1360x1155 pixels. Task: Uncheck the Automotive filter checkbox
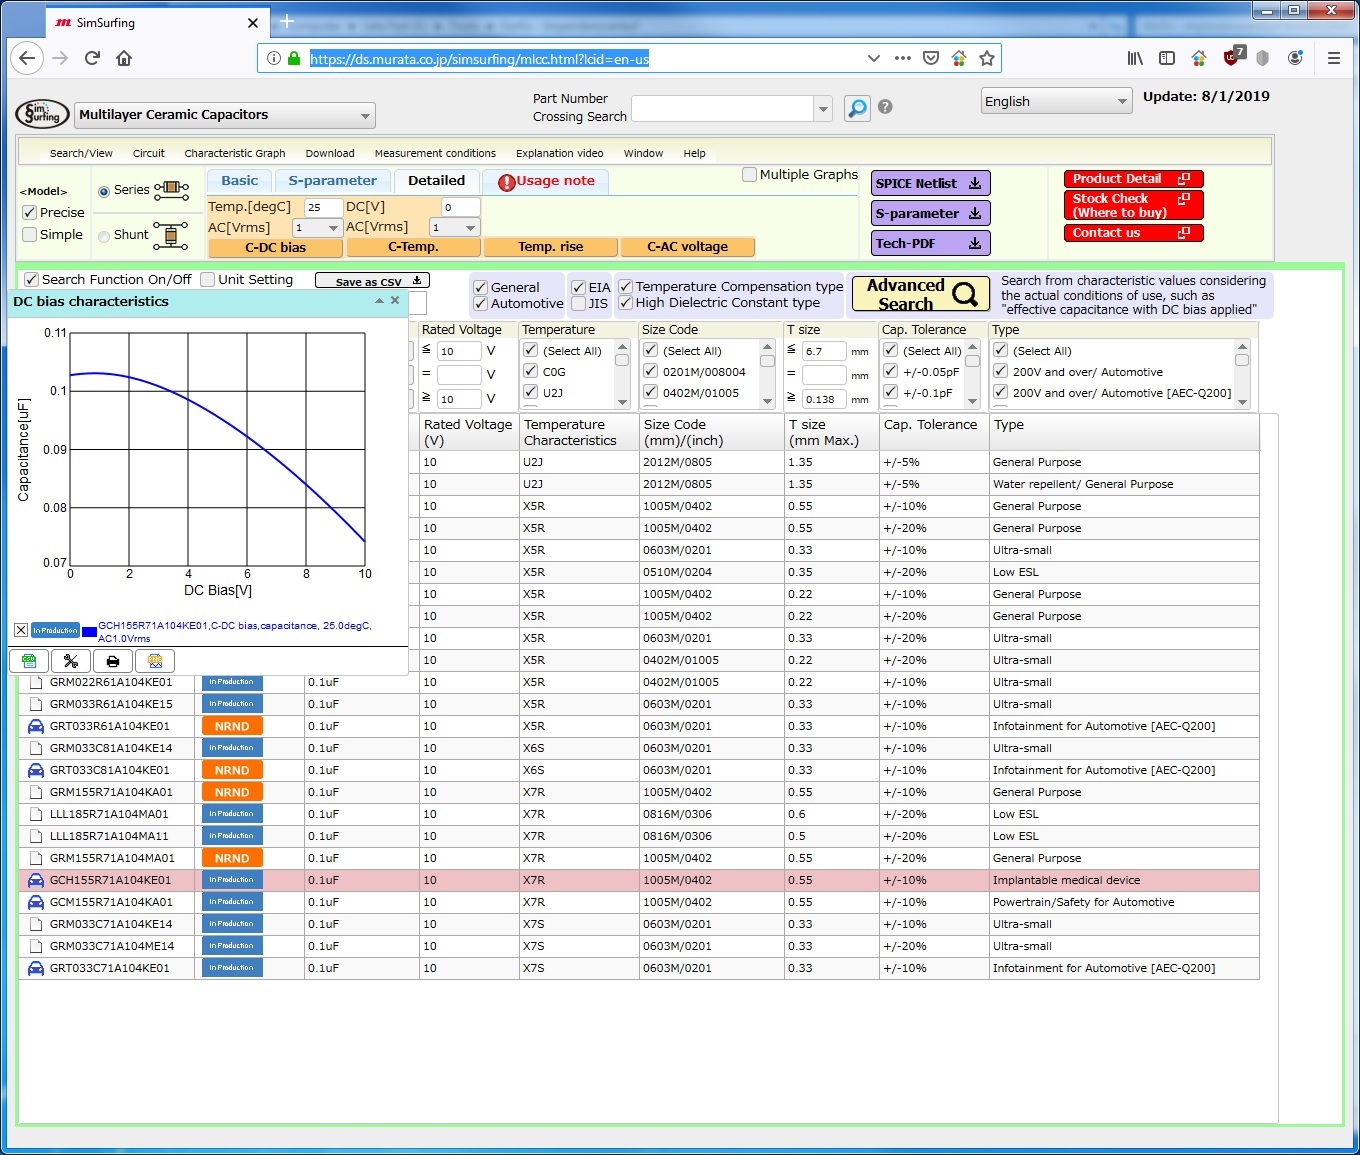pyautogui.click(x=480, y=303)
